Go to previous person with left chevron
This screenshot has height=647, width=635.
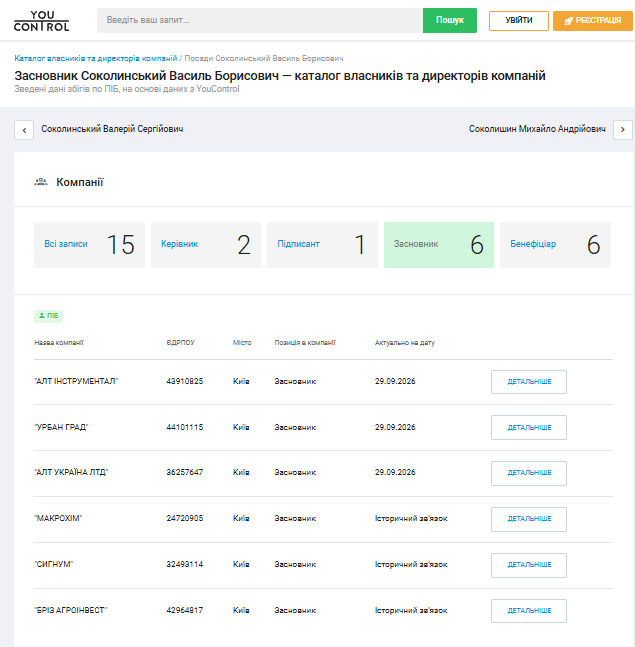[24, 130]
